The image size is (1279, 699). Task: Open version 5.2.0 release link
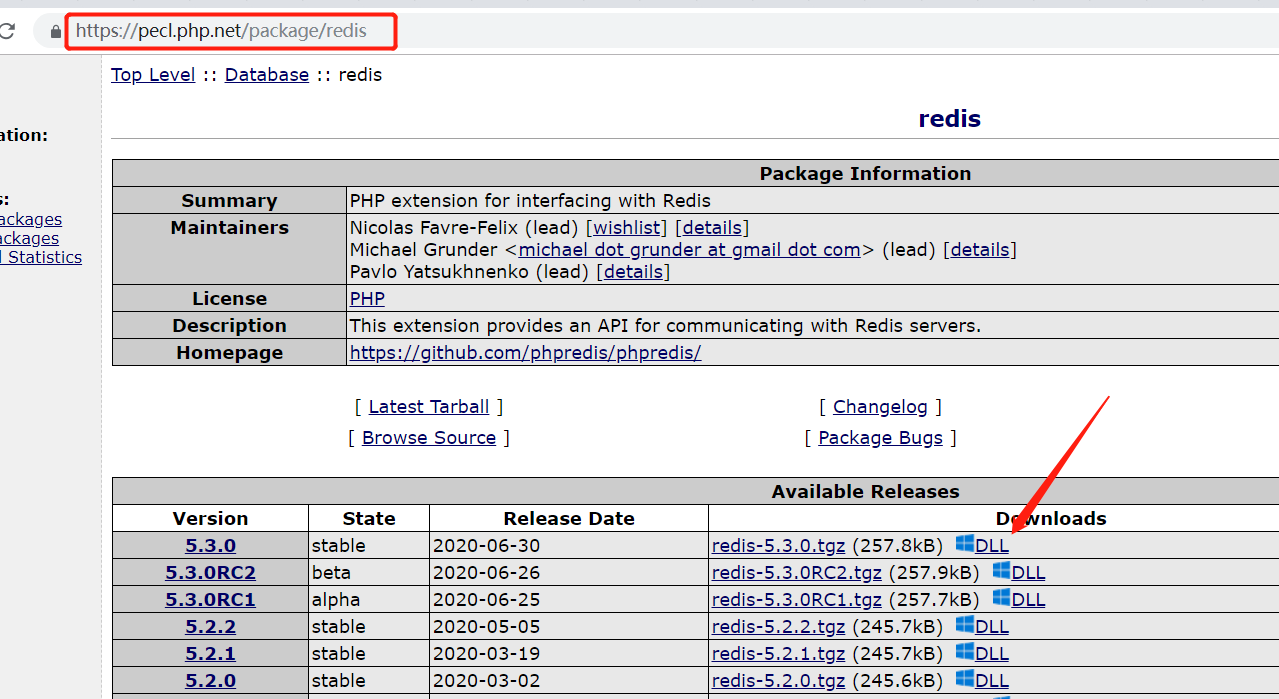click(210, 681)
